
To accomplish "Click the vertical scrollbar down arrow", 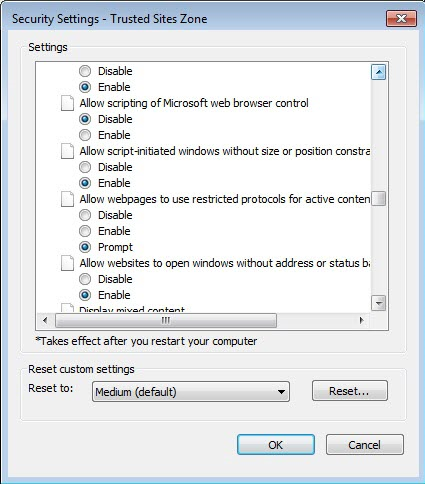I will pyautogui.click(x=378, y=303).
